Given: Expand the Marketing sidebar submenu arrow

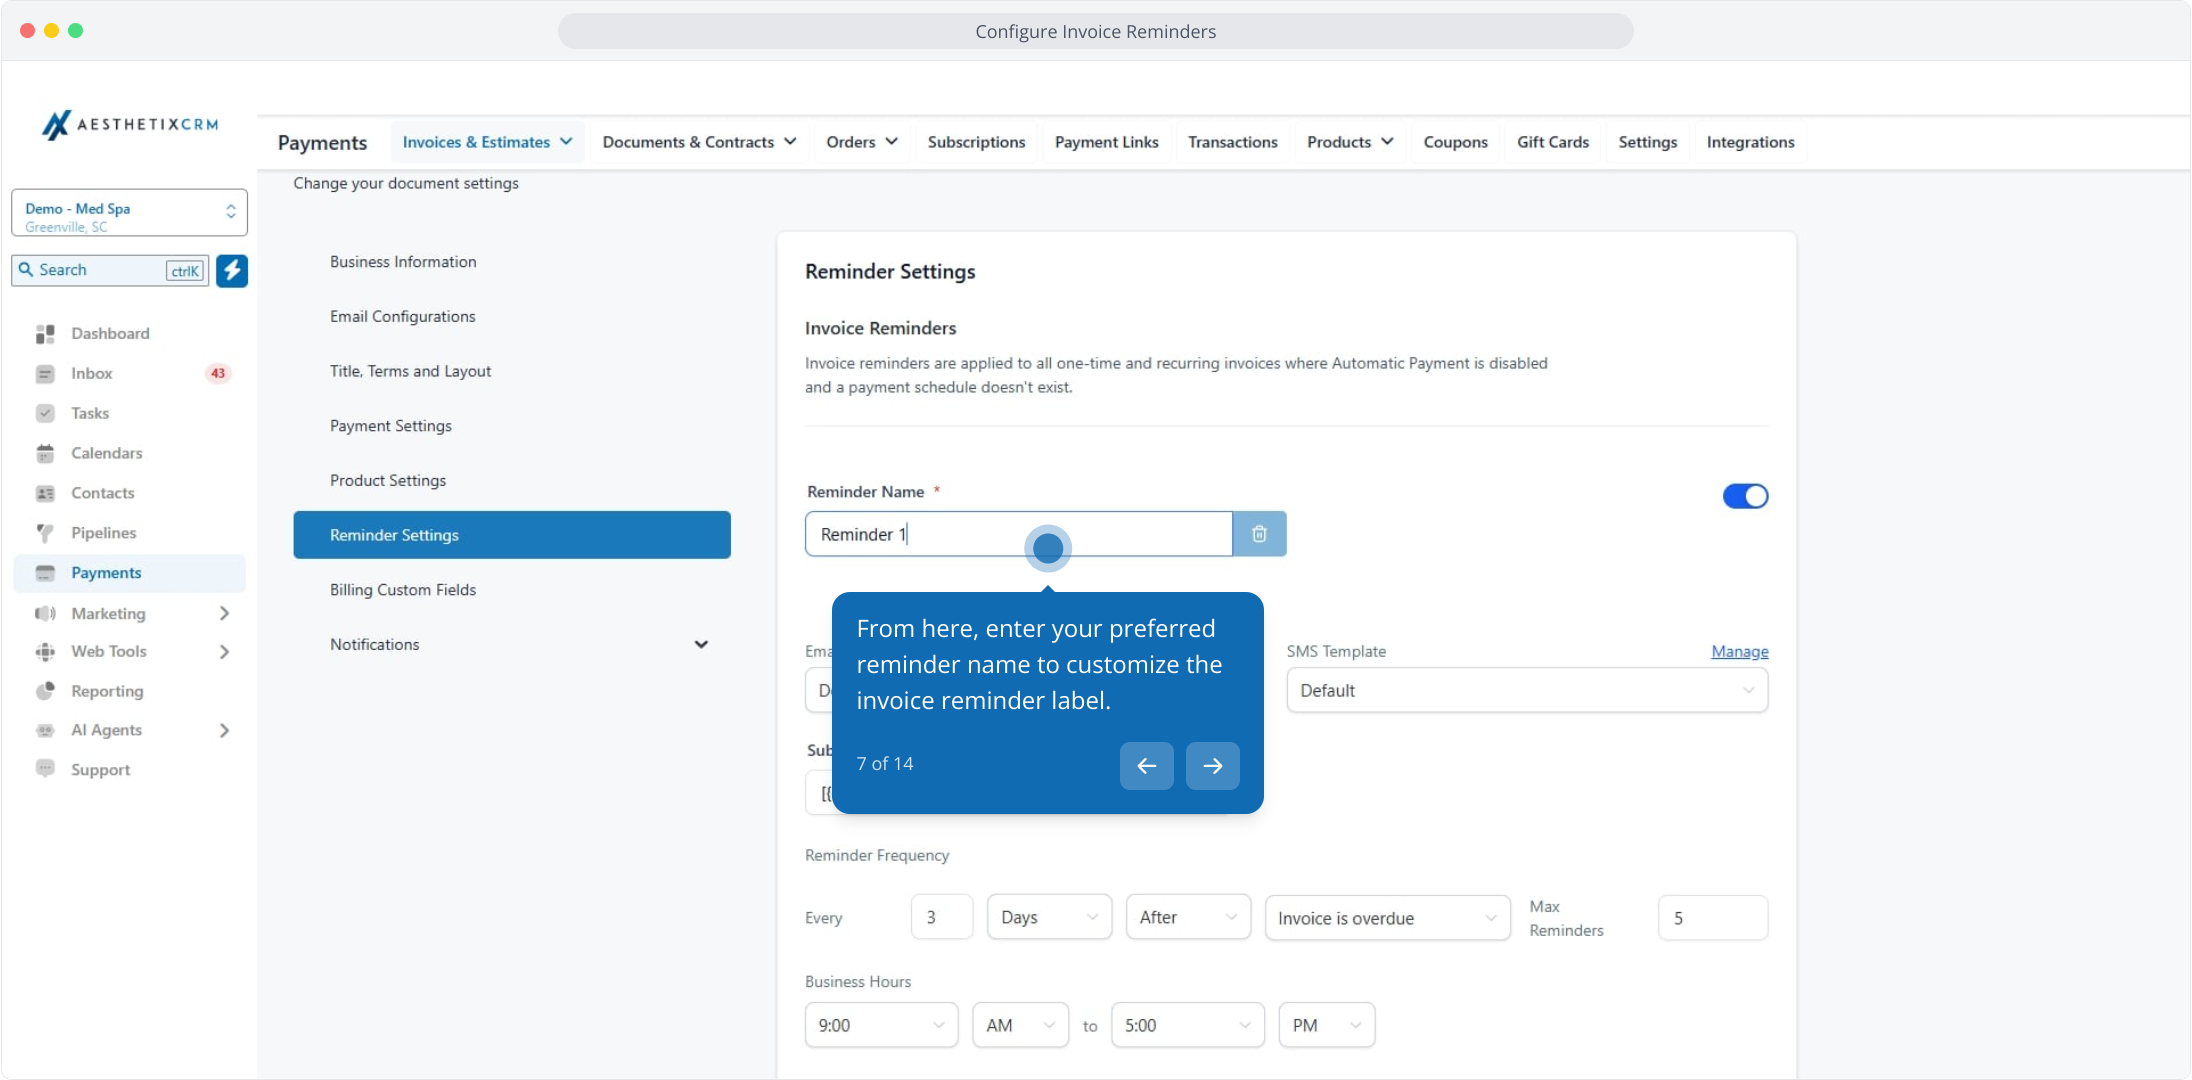Looking at the screenshot, I should click(x=224, y=613).
